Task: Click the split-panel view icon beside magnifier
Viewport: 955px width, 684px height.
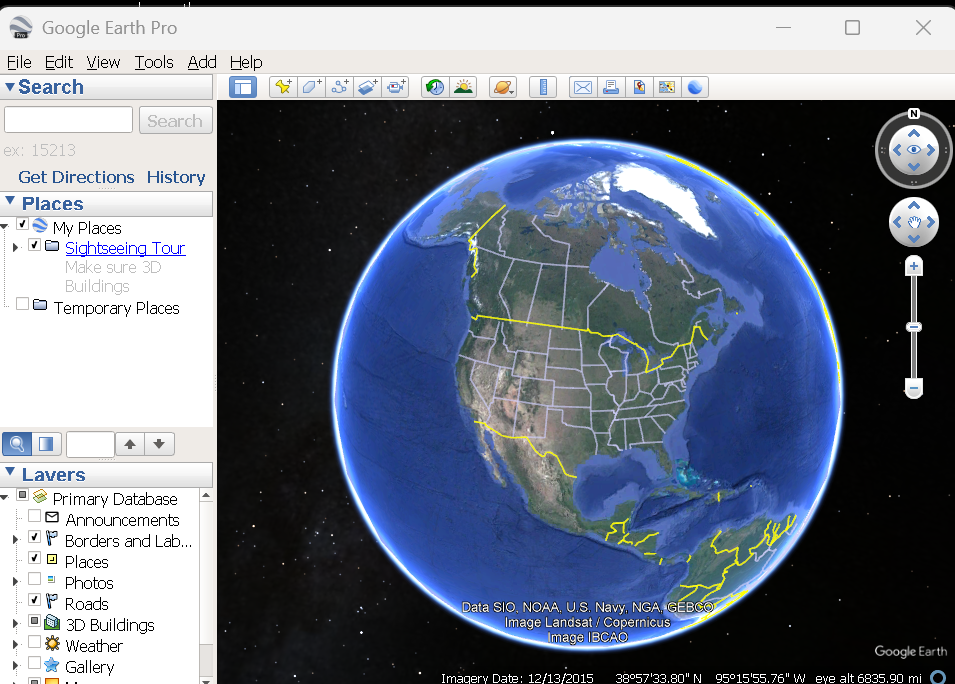Action: 46,443
